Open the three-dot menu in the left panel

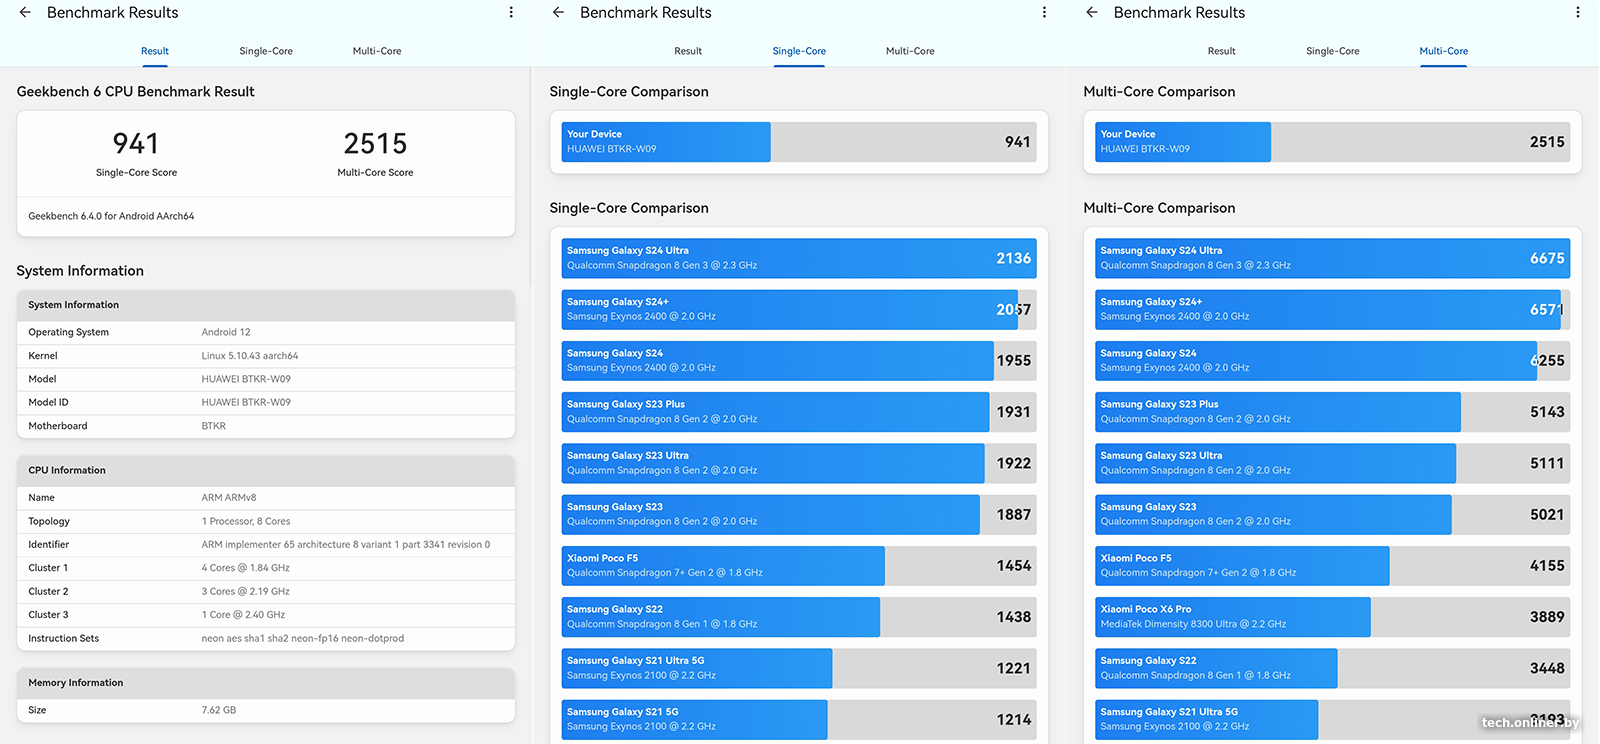511,13
